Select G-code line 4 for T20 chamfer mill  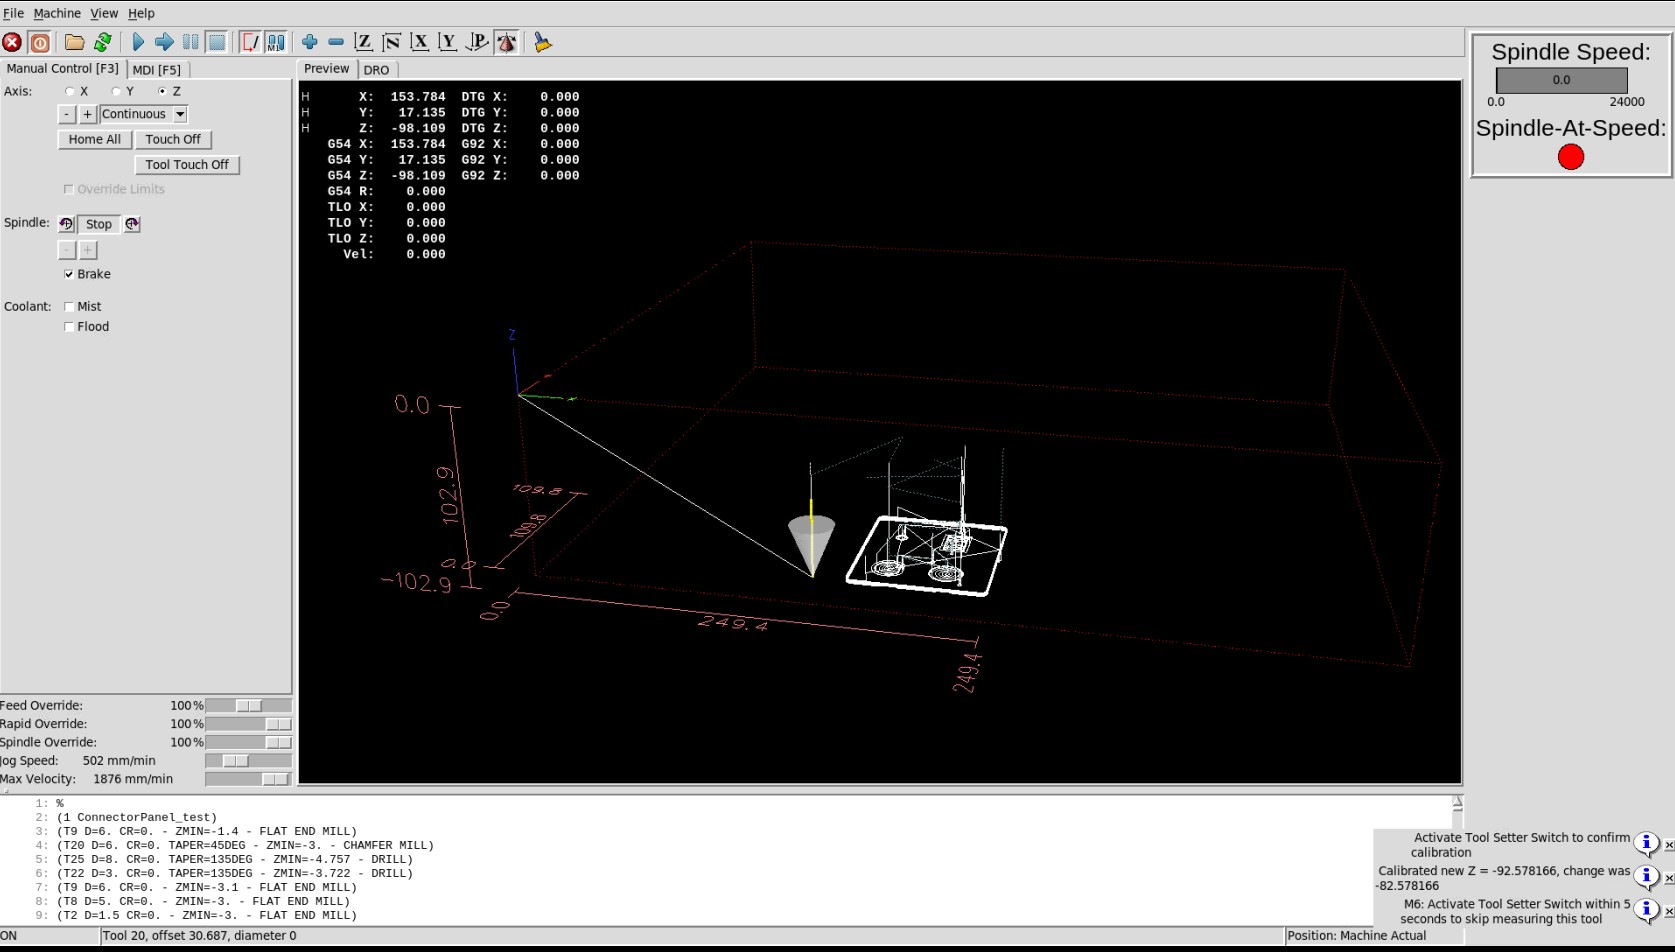[x=245, y=845]
